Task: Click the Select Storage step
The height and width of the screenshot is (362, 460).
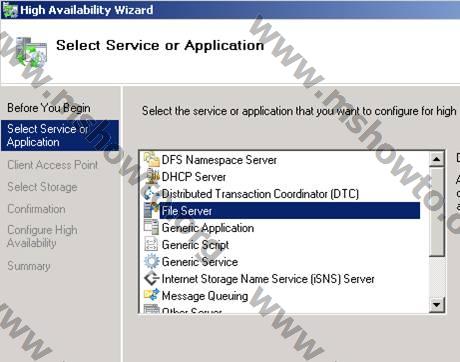Action: (x=42, y=187)
